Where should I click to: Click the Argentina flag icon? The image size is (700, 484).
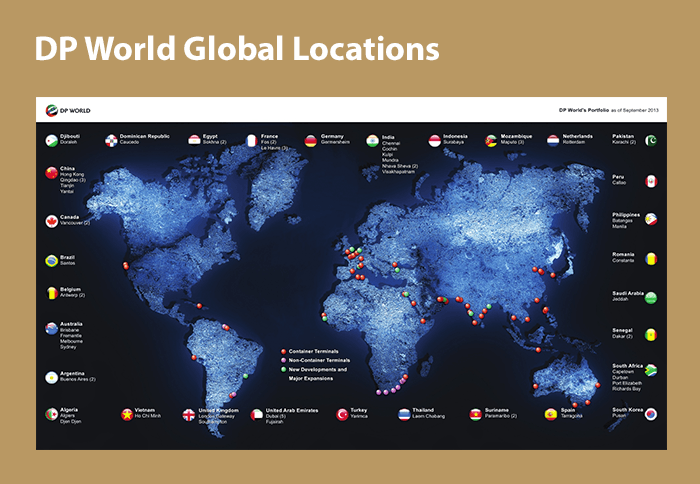coord(52,378)
